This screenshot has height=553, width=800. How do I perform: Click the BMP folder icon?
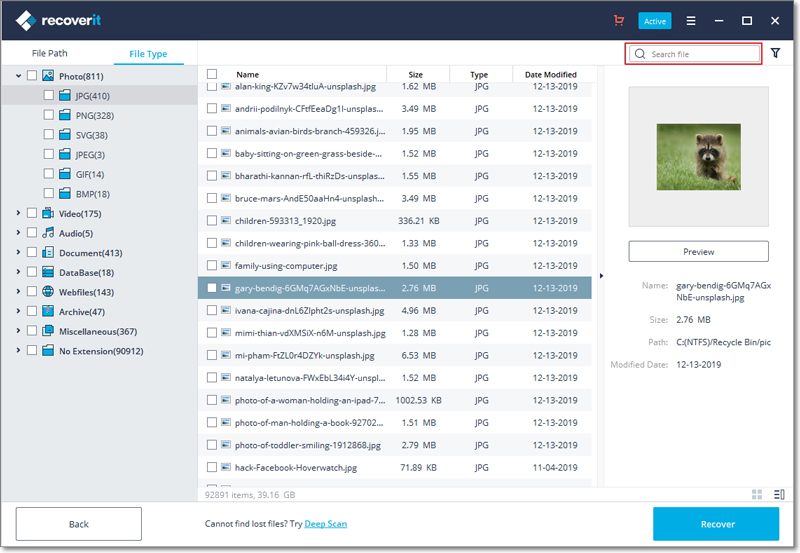tap(65, 193)
